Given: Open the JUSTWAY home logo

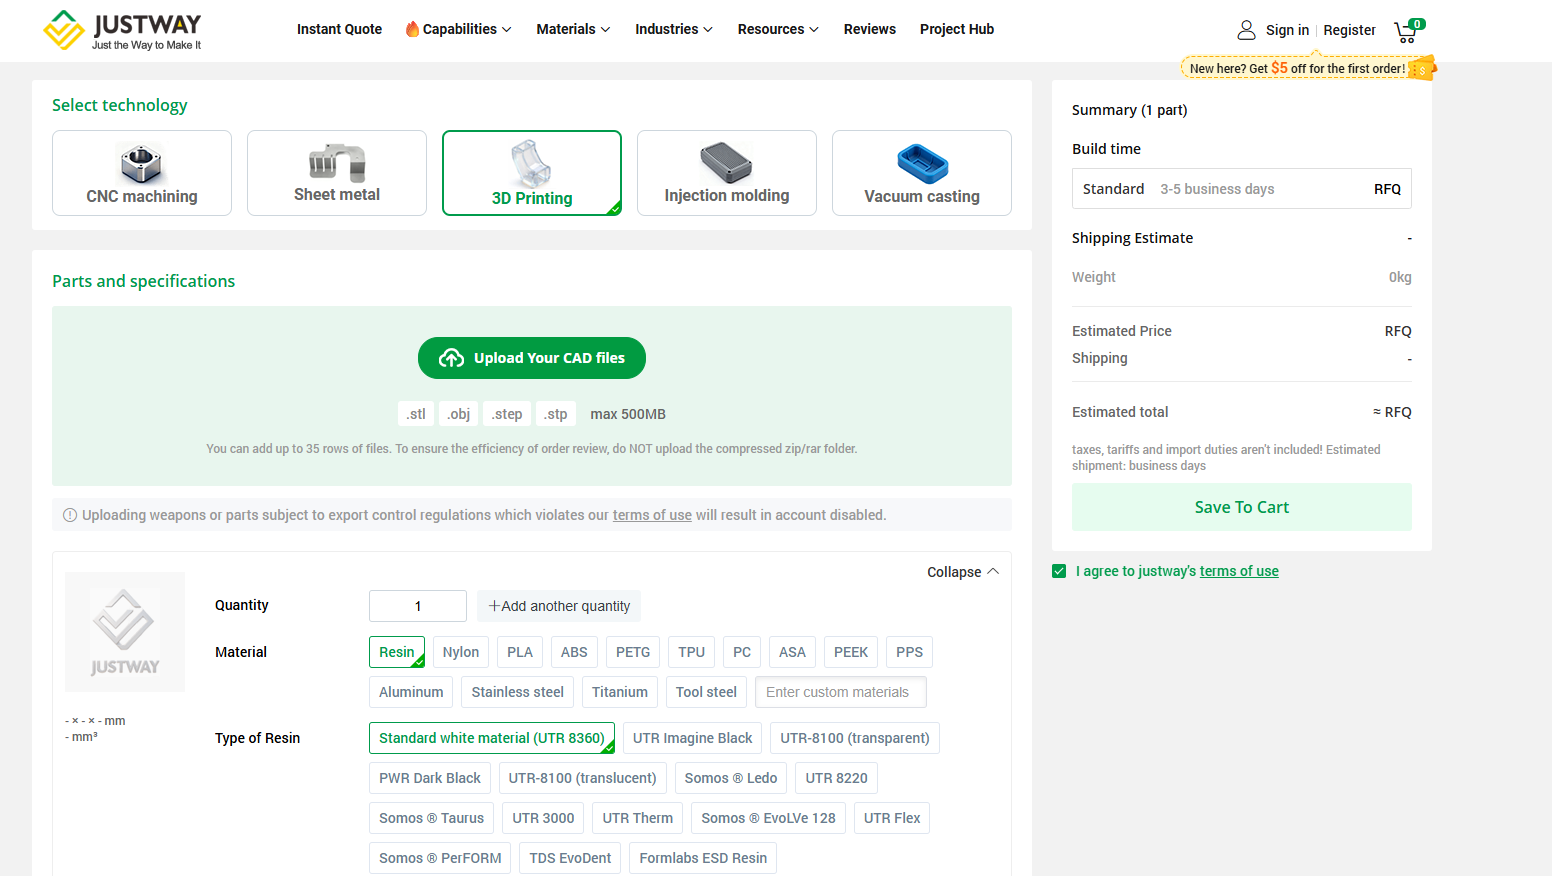Looking at the screenshot, I should point(122,30).
